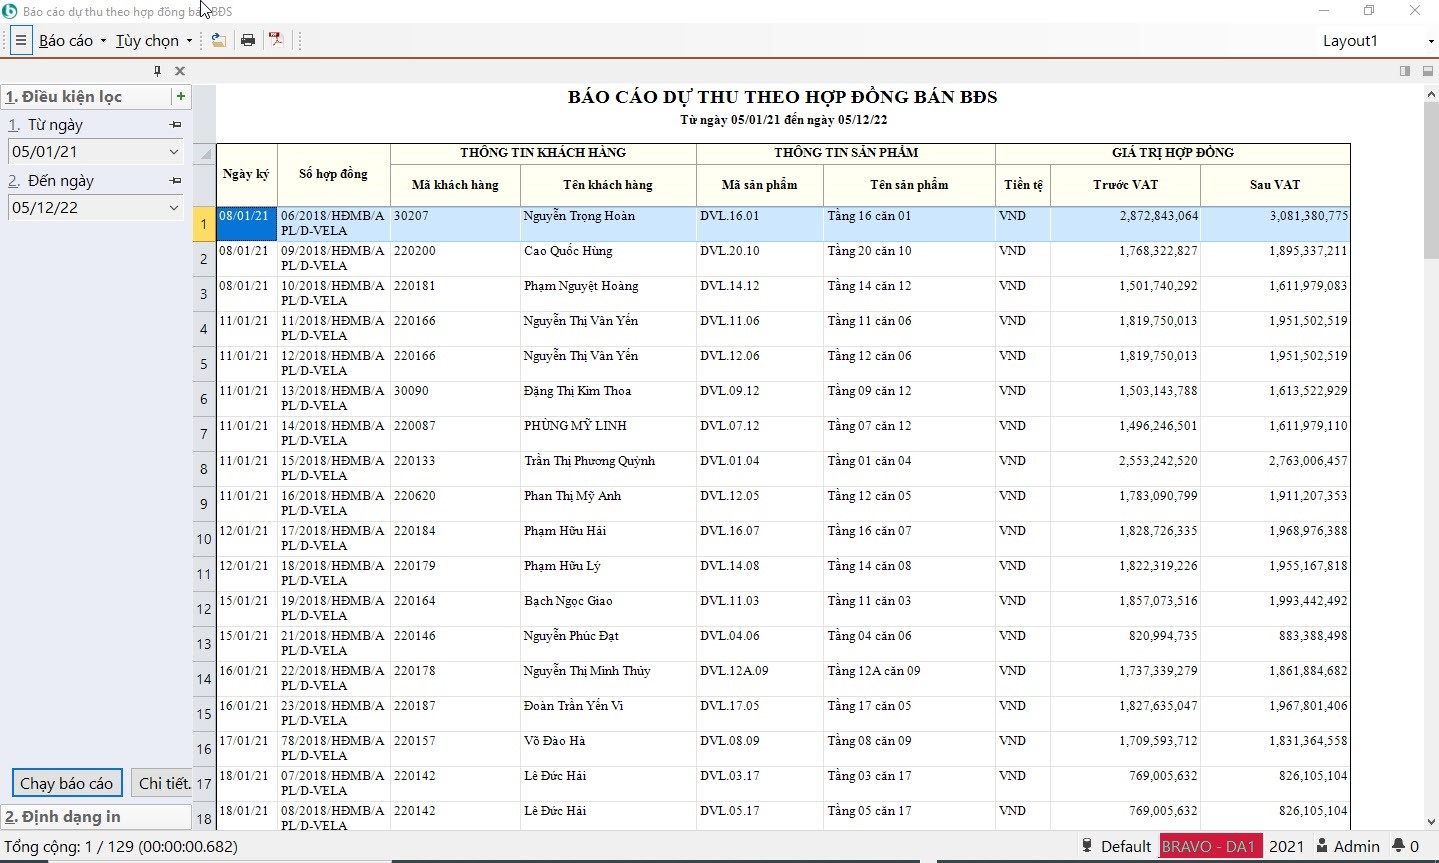
Task: Collapse the Điều kiện lọc section
Action: tap(86, 97)
